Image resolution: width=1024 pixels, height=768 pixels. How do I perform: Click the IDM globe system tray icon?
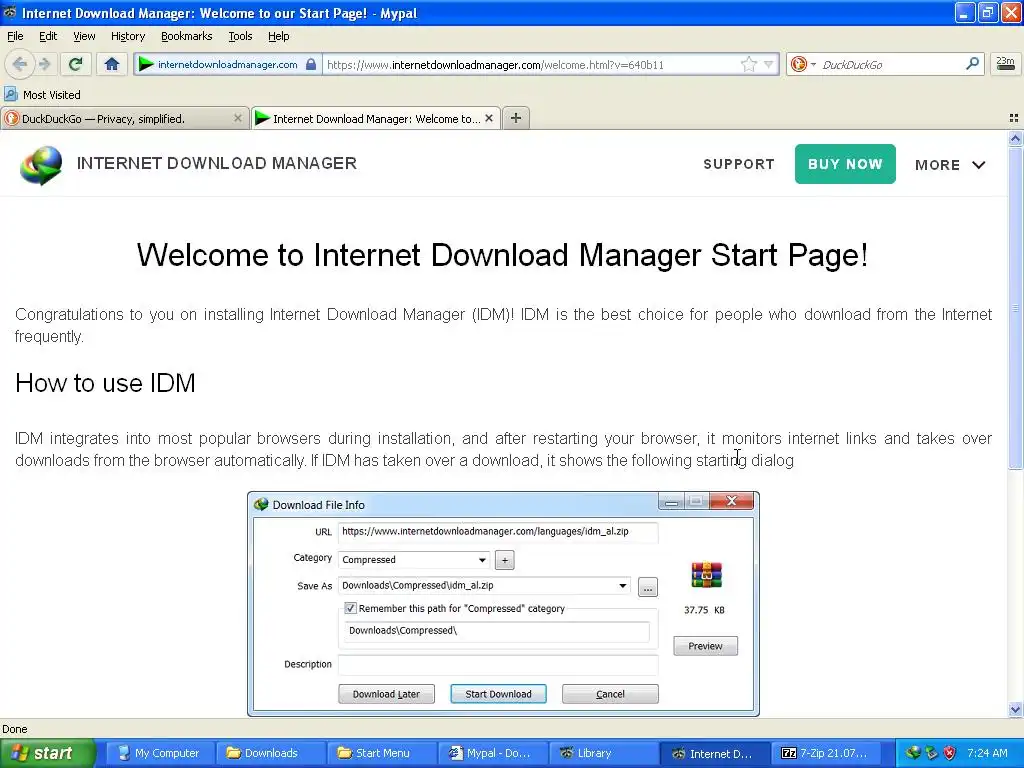[913, 753]
